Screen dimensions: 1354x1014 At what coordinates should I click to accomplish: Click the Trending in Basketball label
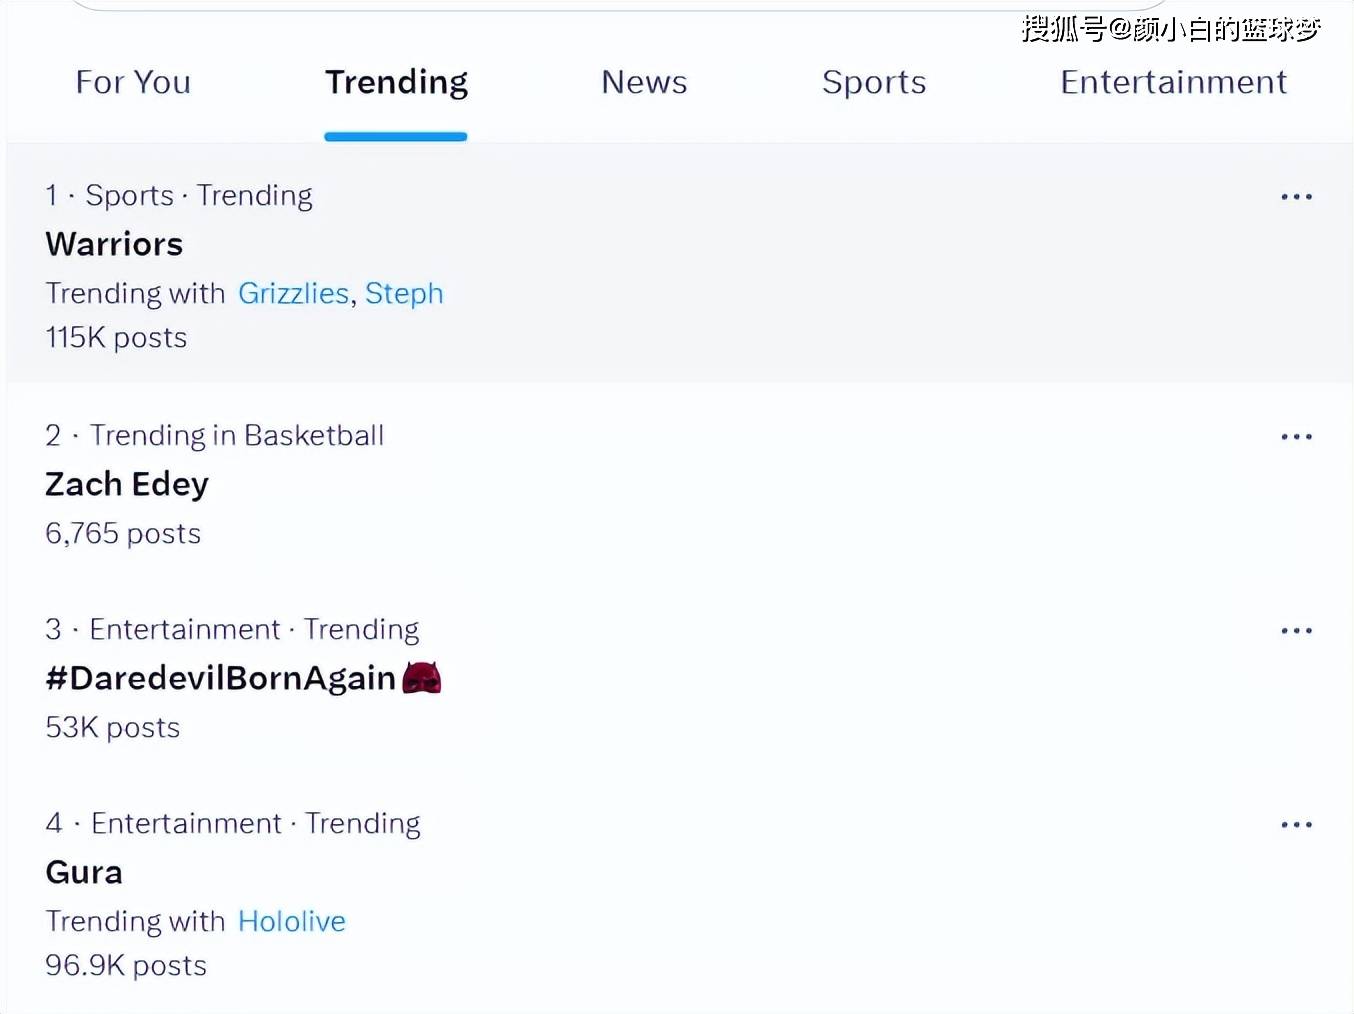pos(236,435)
